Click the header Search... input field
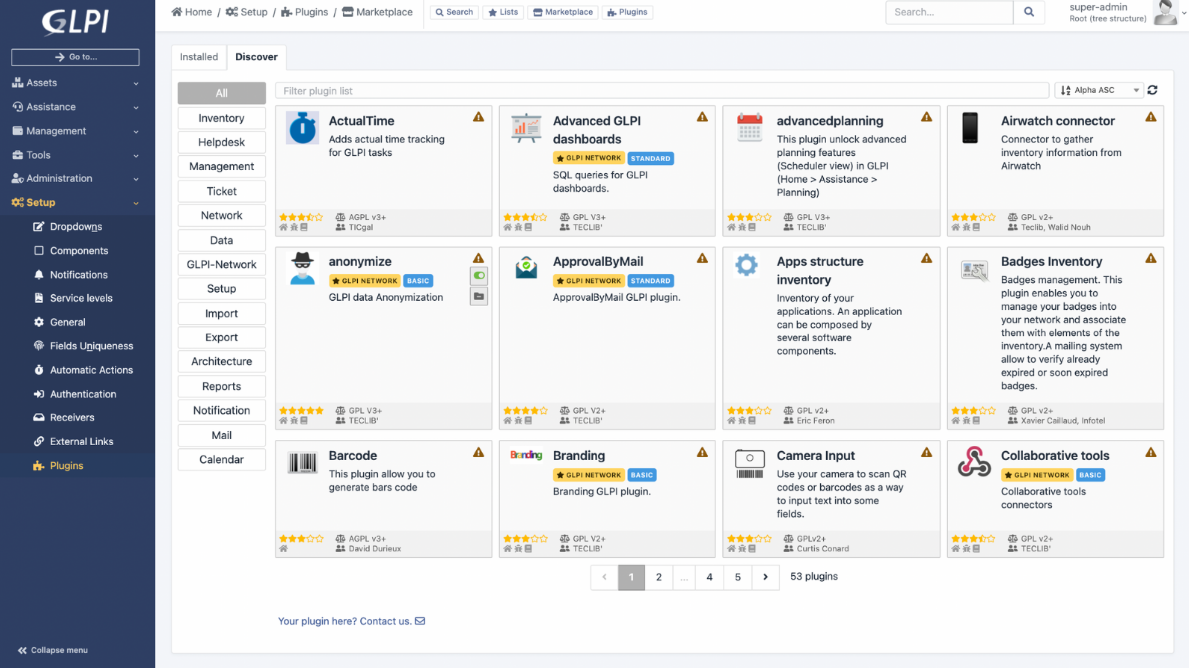1189x668 pixels. [x=949, y=12]
